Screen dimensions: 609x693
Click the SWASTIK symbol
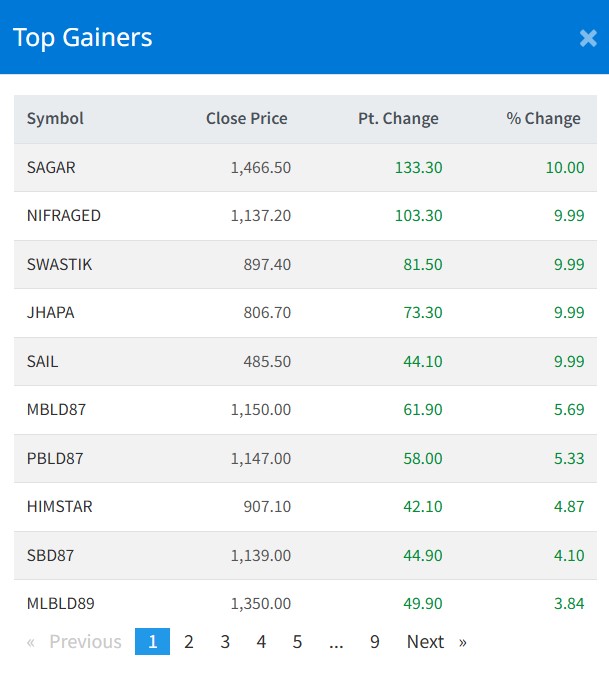click(59, 264)
